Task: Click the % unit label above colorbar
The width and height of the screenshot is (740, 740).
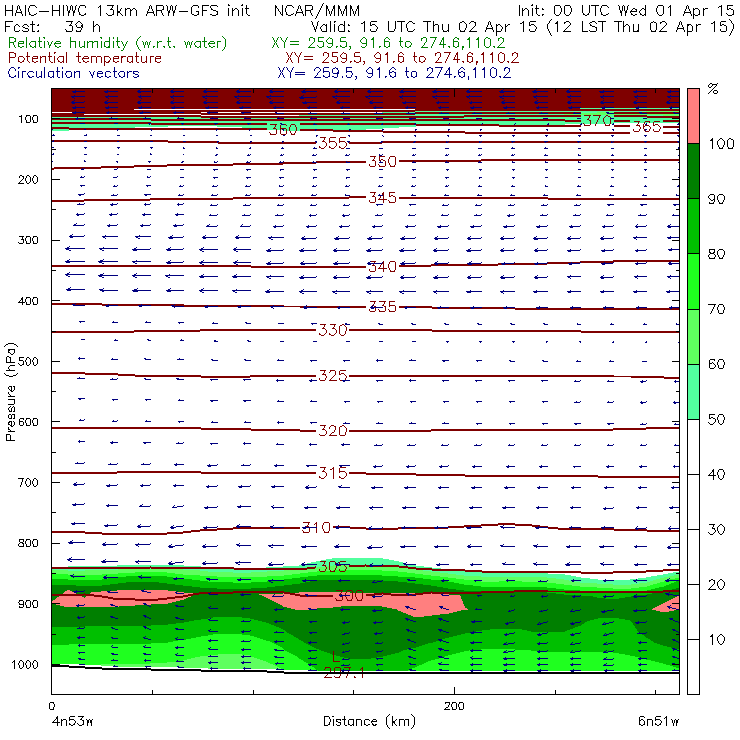Action: tap(713, 89)
